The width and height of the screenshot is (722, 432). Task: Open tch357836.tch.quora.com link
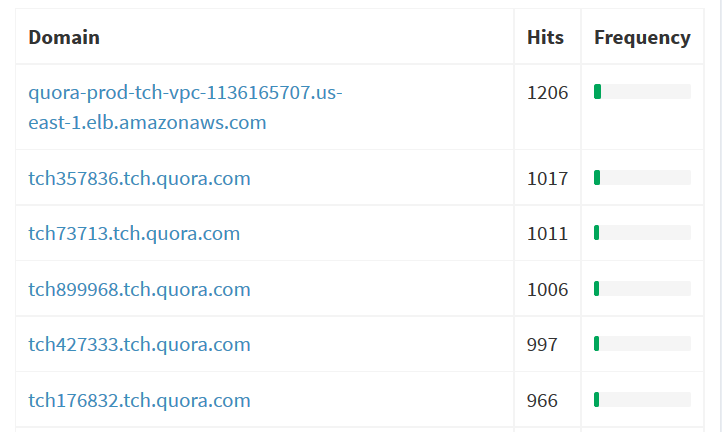[140, 178]
